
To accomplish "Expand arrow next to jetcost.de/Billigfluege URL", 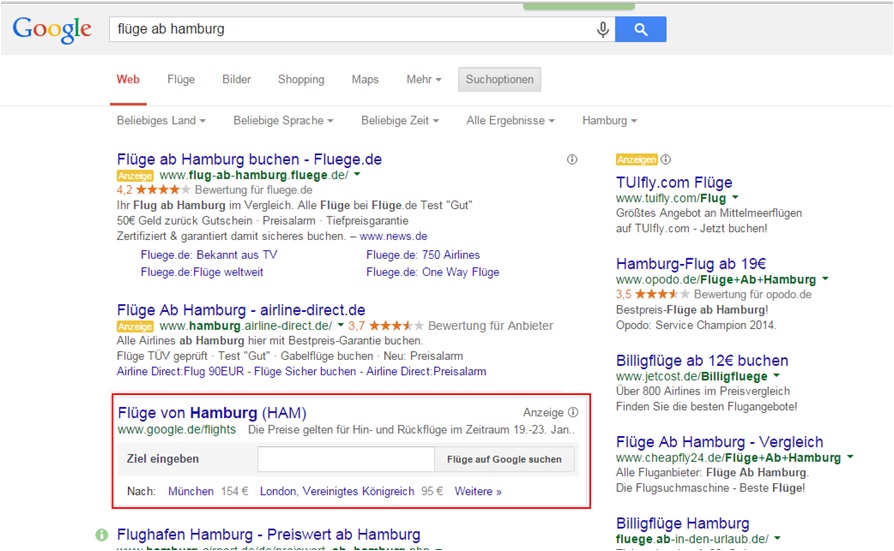I will (777, 376).
